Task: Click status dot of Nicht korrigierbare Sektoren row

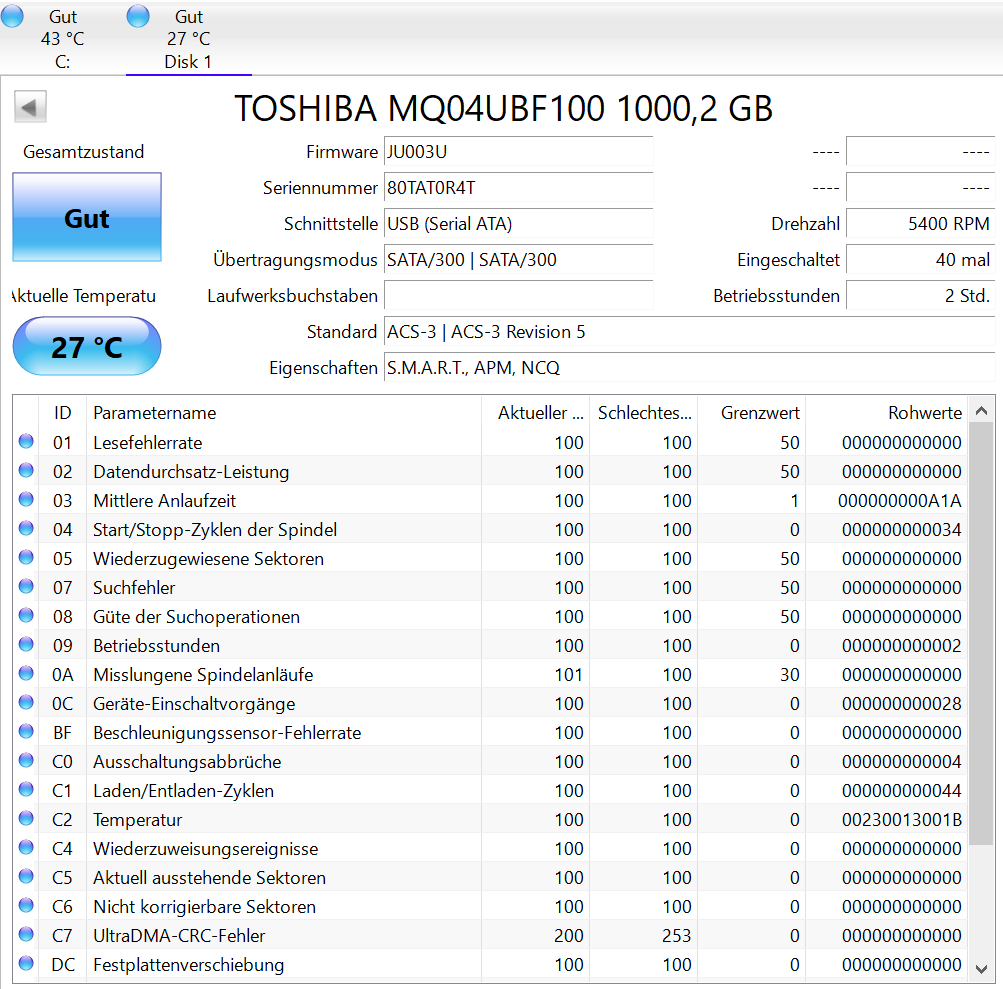Action: coord(26,905)
